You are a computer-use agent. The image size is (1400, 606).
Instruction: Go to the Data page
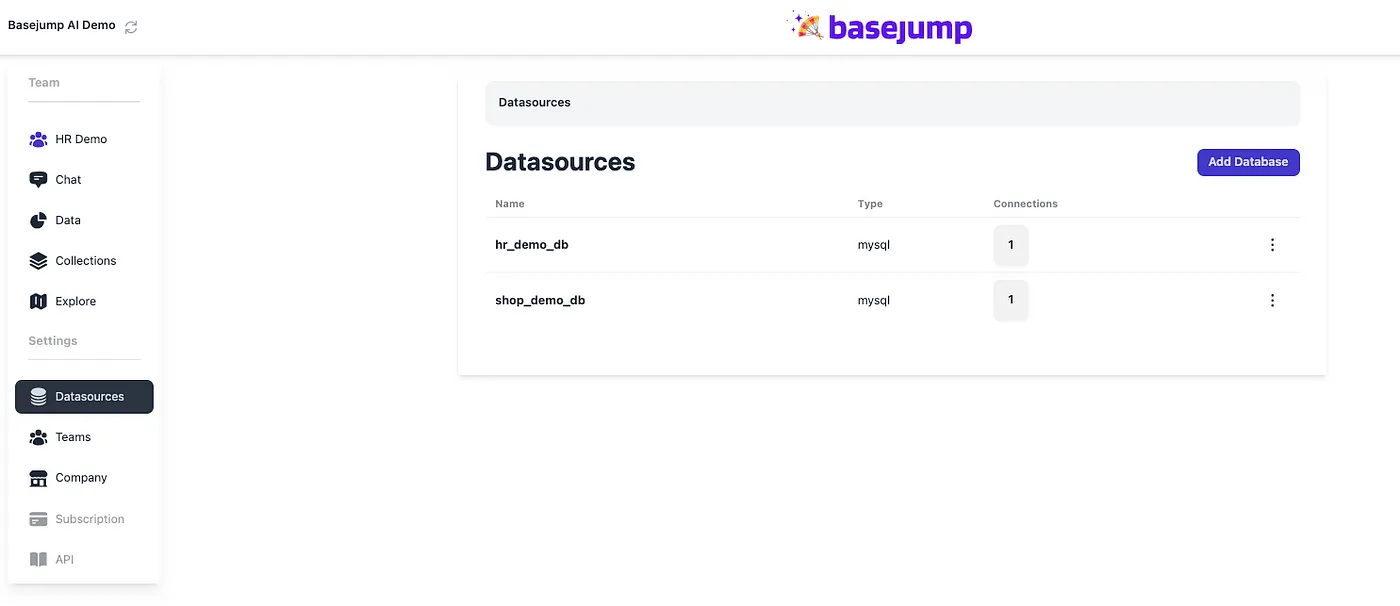68,220
